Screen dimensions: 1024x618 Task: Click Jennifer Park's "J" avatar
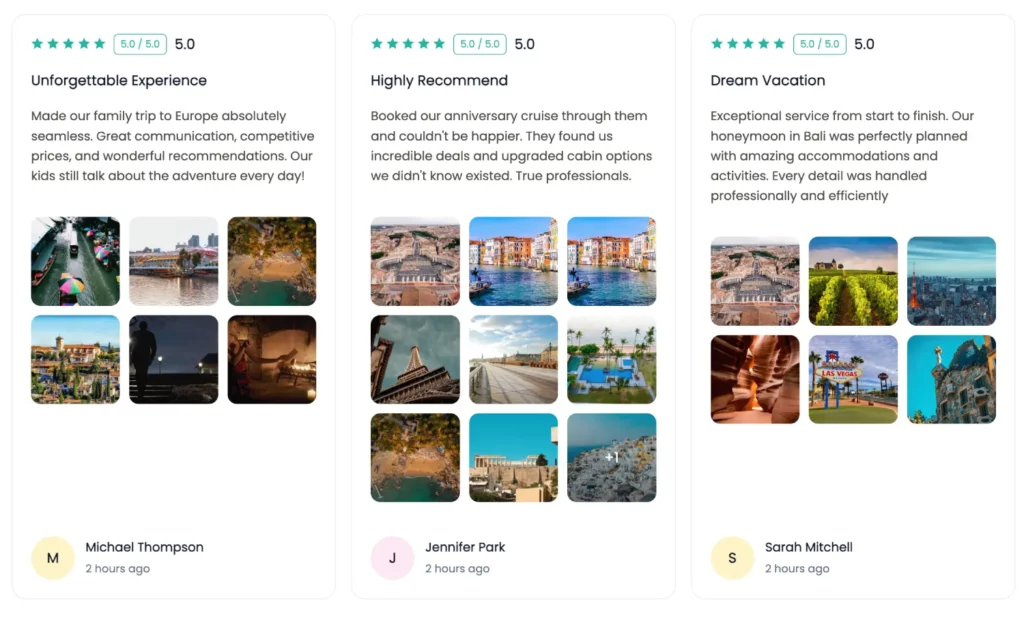tap(392, 558)
